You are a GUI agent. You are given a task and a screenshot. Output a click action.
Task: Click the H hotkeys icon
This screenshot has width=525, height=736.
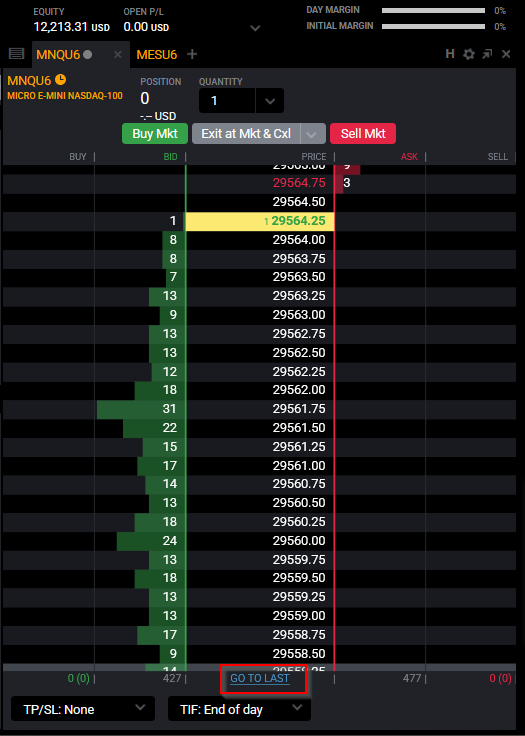coord(449,54)
